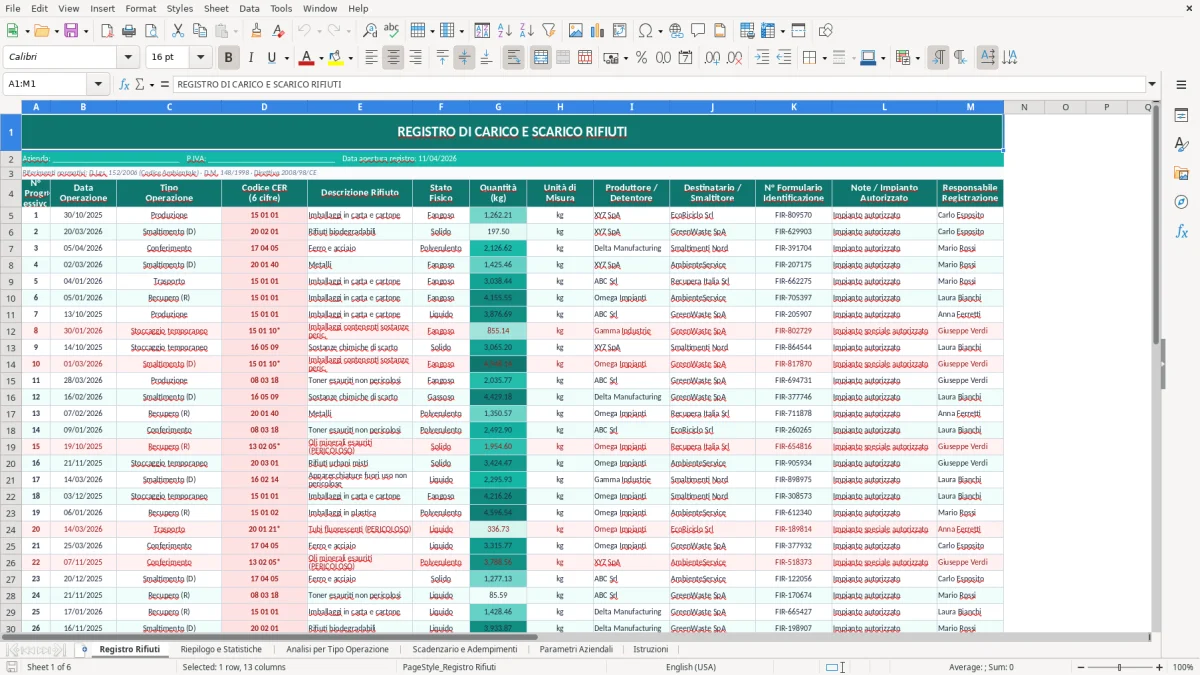Open Find and Replace
This screenshot has height=675, width=1200.
(x=370, y=31)
